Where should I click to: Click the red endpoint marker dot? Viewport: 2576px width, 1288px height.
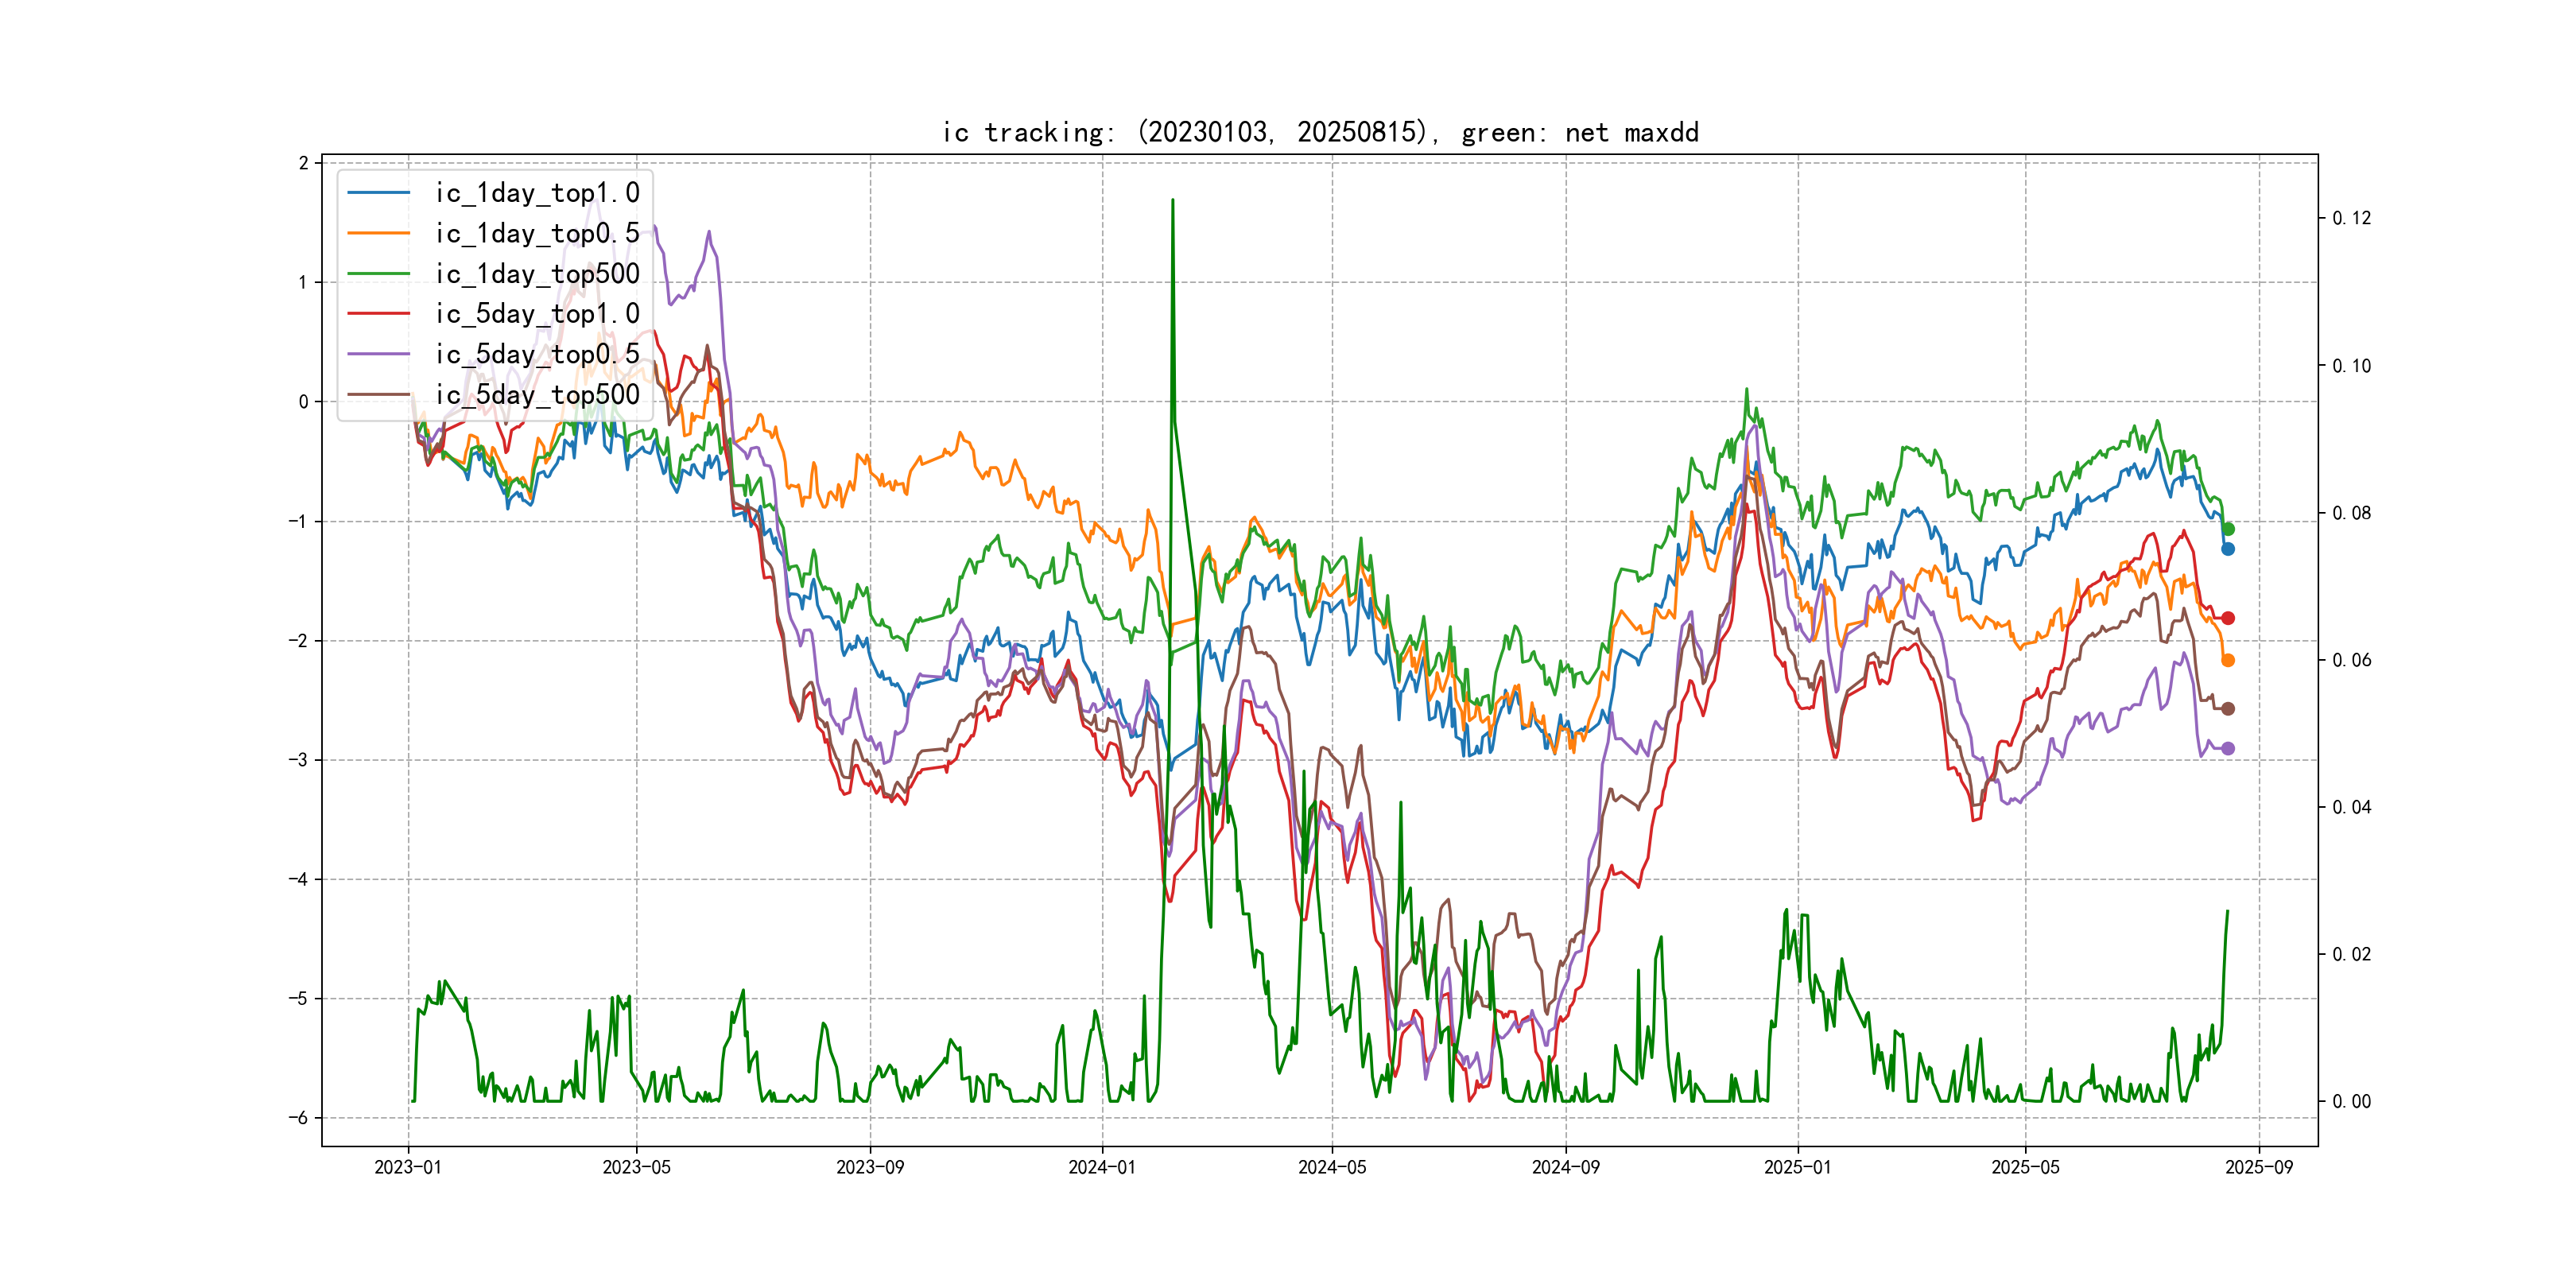click(x=2228, y=618)
